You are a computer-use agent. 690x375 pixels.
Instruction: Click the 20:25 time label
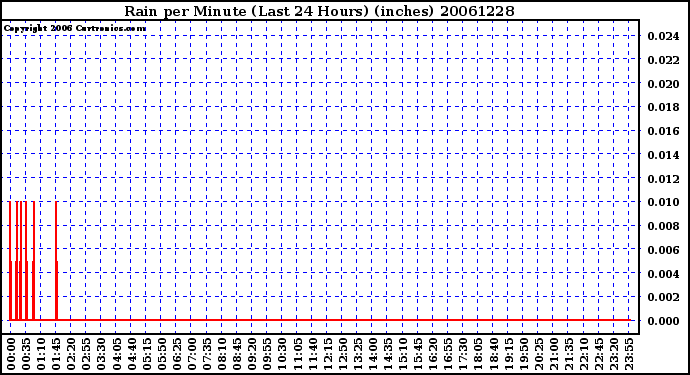coord(538,354)
